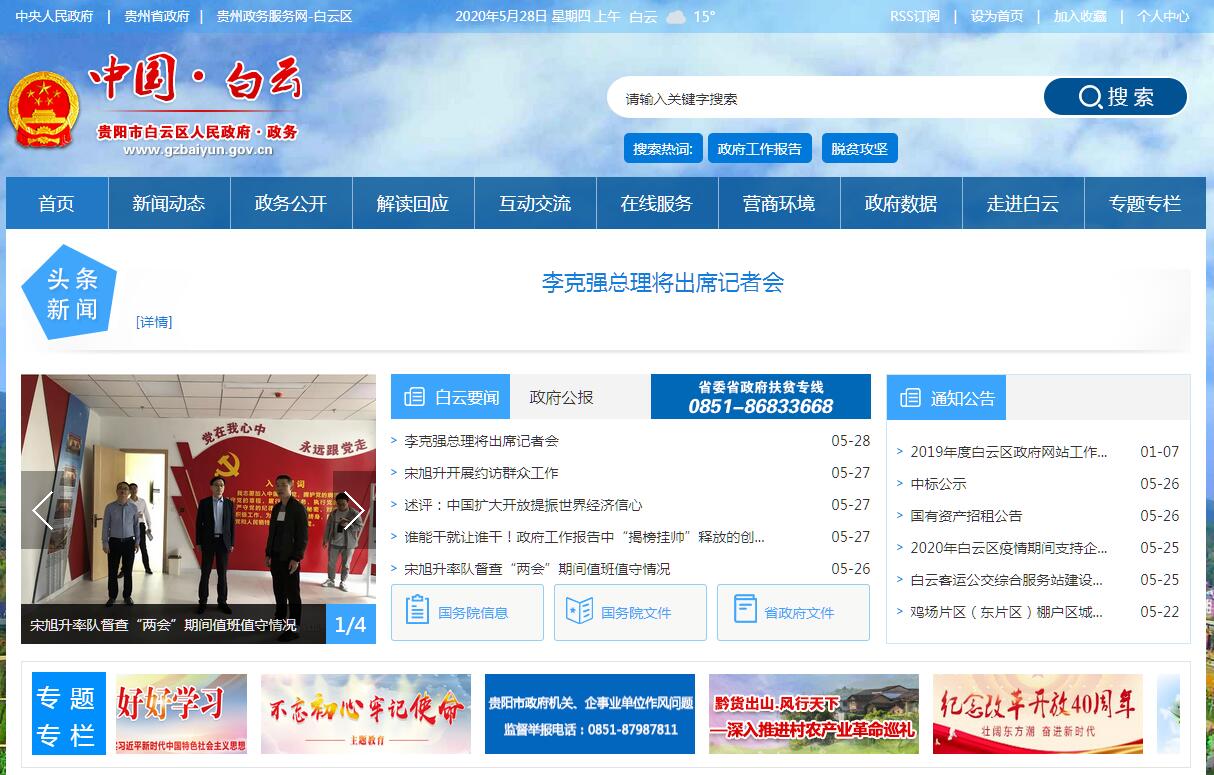Open 个人中心 link
1214x775 pixels.
click(1163, 16)
